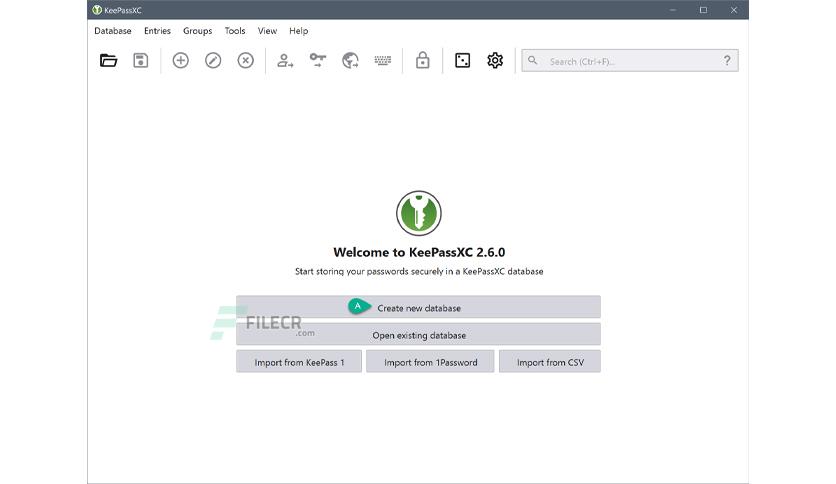Image resolution: width=836 pixels, height=484 pixels.
Task: Click the Delete entry X icon
Action: coord(246,61)
